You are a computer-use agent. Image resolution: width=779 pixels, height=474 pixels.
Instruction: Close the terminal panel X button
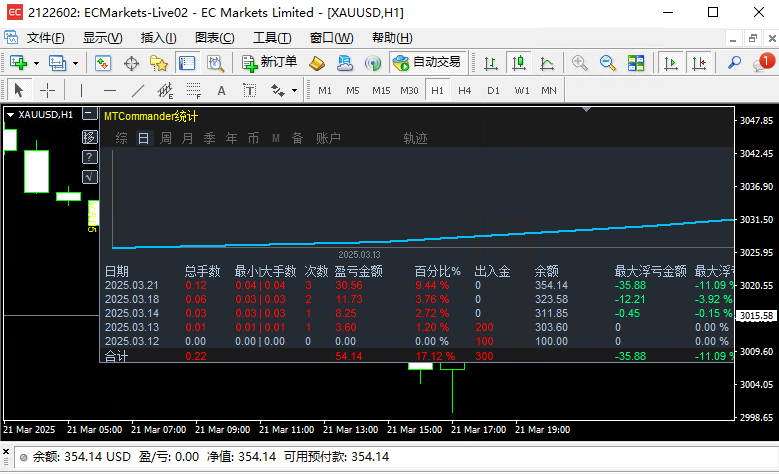[x=6, y=452]
